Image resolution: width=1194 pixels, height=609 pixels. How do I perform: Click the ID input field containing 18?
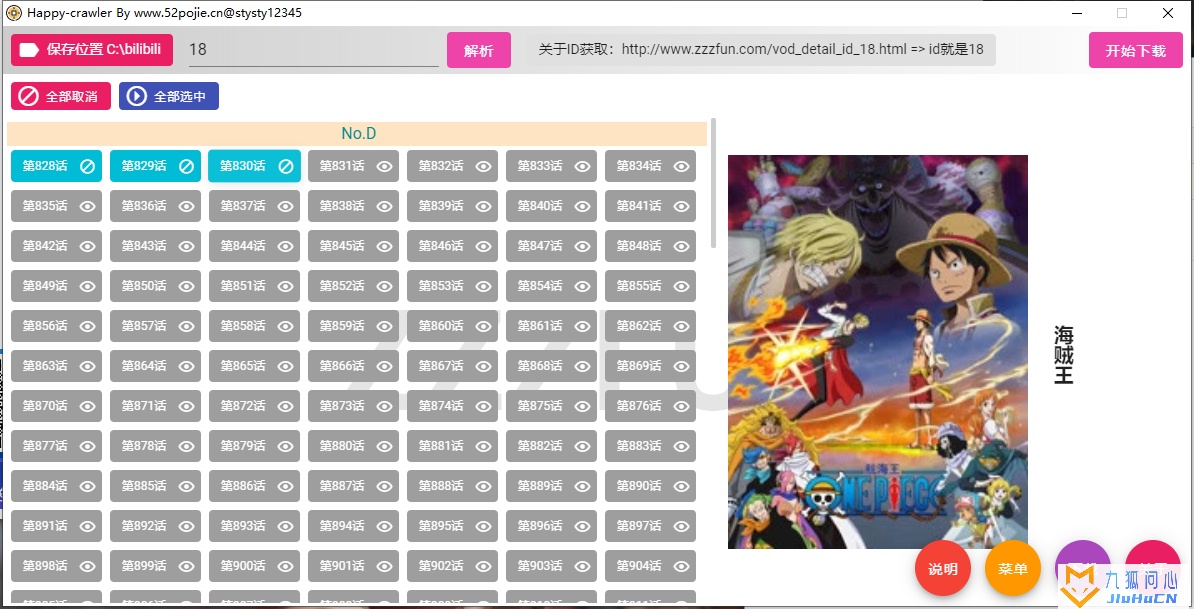[x=314, y=49]
